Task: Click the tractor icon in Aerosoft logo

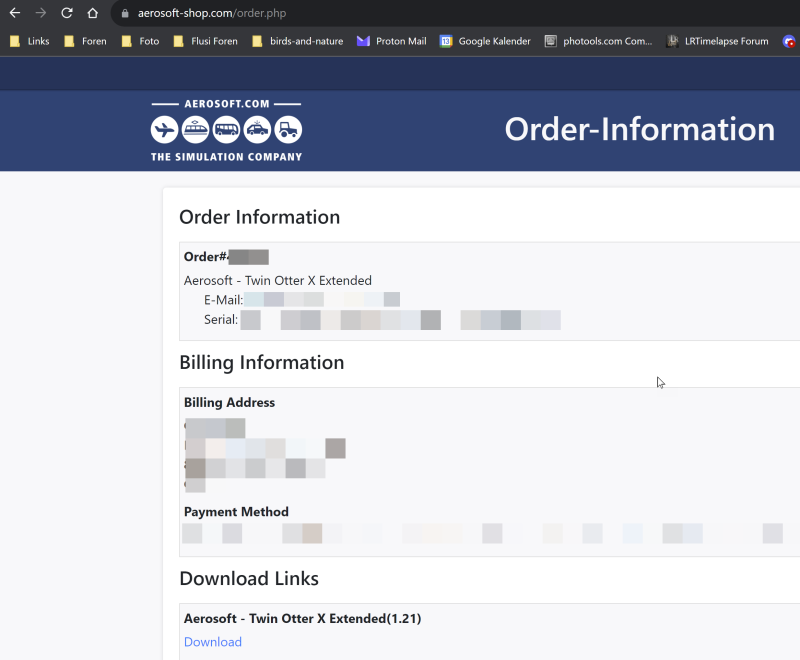Action: 288,130
